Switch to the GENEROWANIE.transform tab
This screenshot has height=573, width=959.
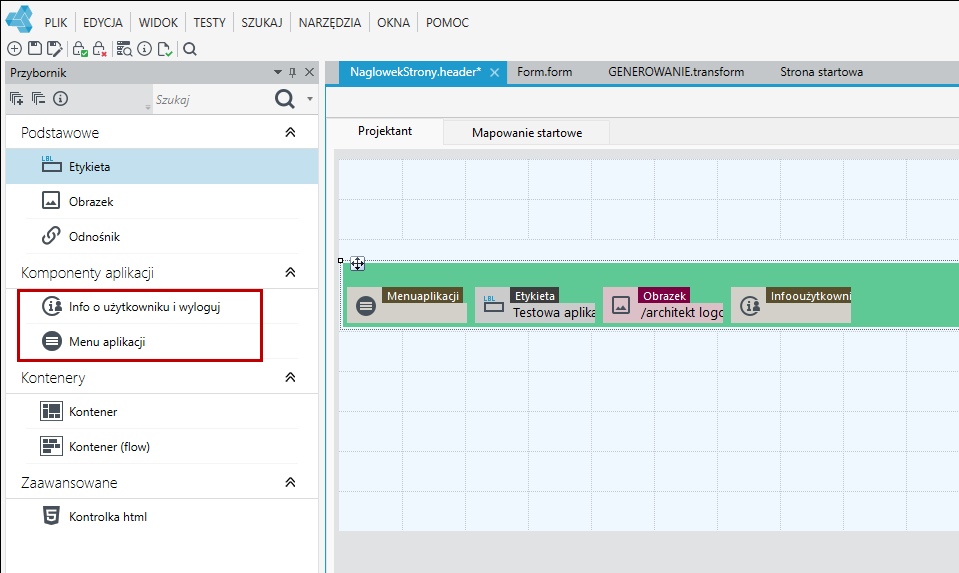click(x=676, y=72)
